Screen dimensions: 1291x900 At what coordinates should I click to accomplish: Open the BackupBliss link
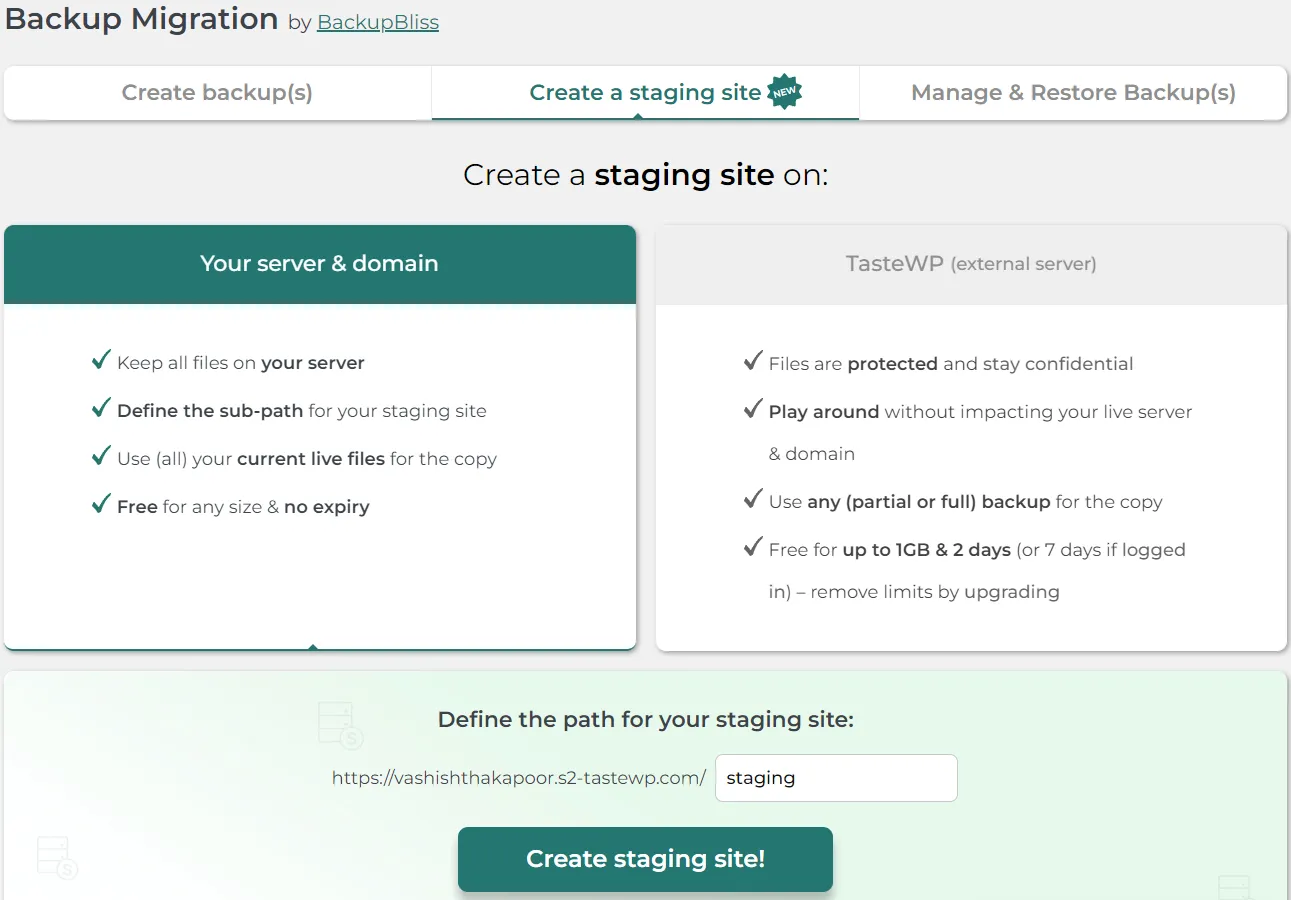point(378,22)
